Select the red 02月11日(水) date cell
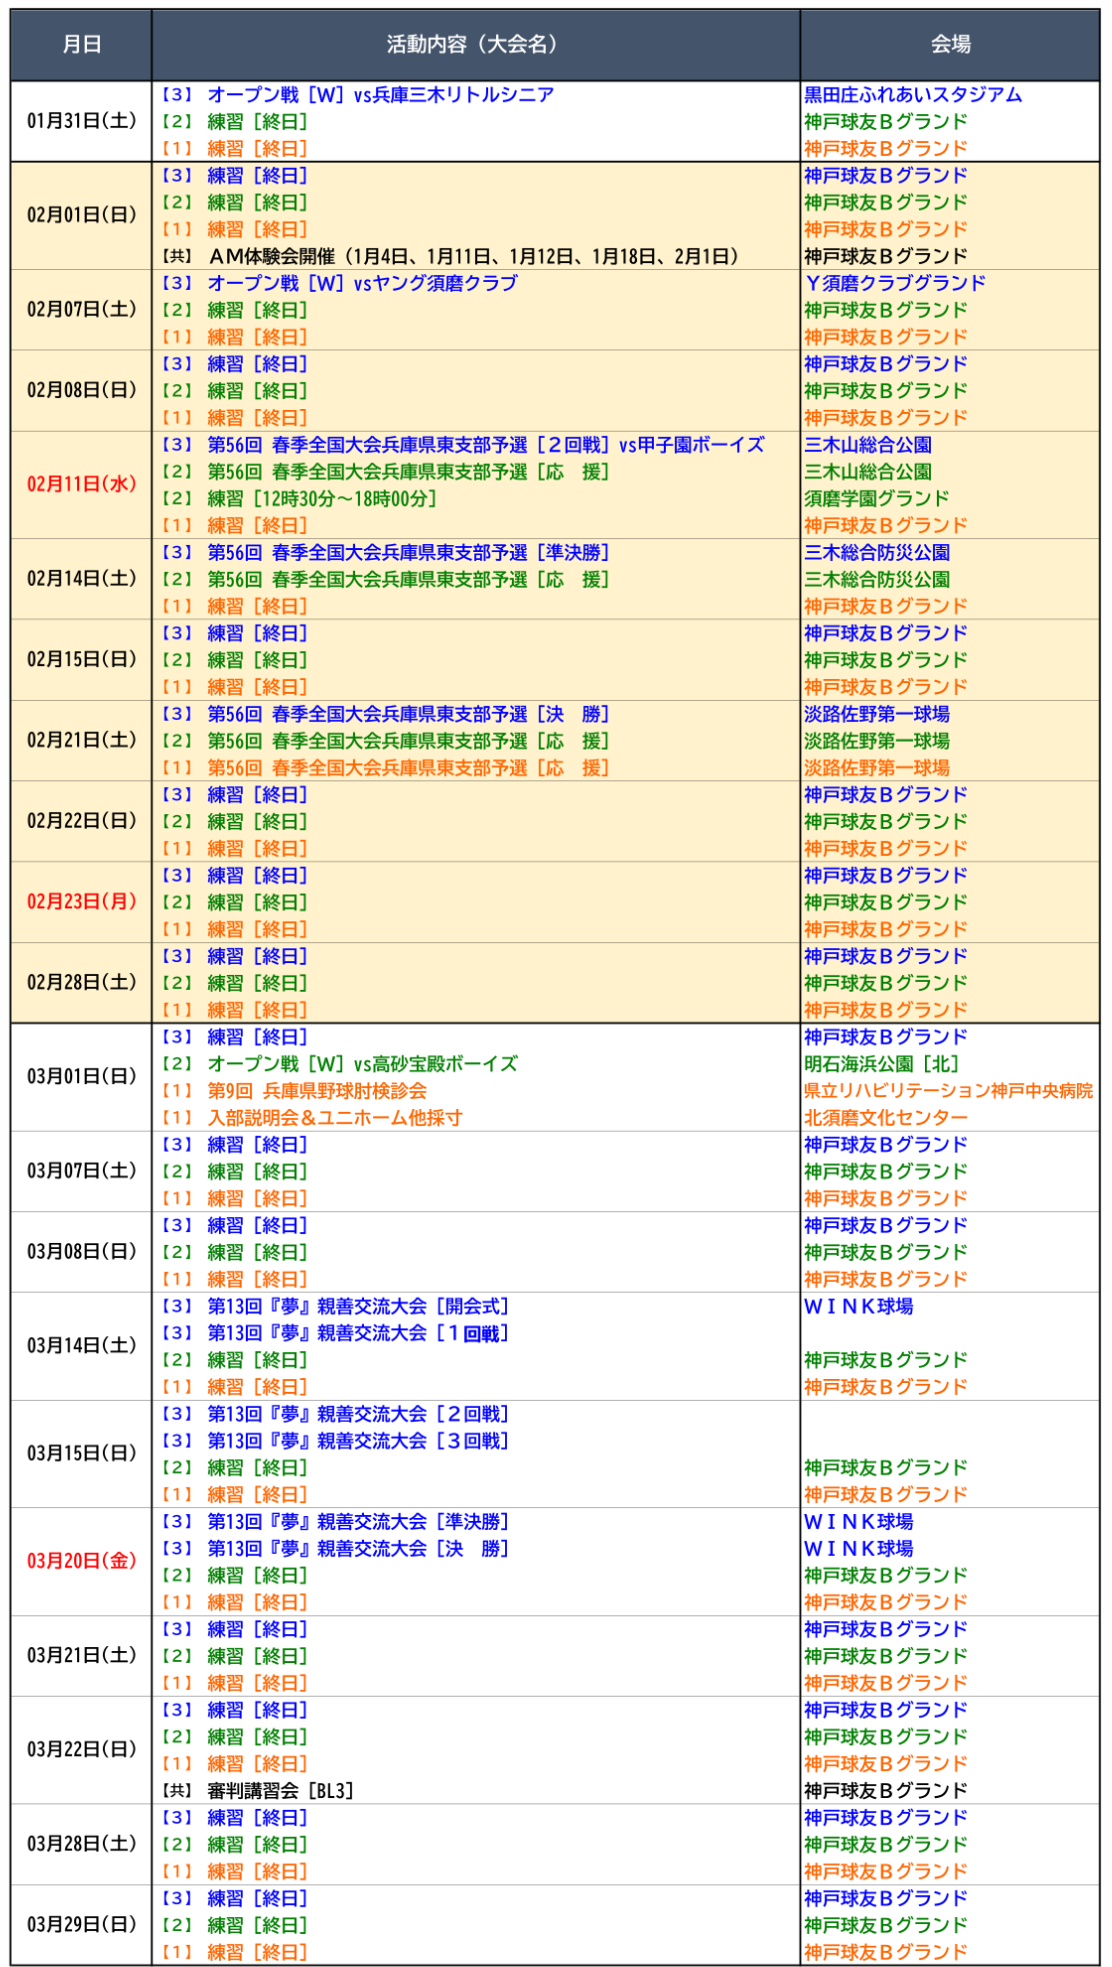The image size is (1112, 1967). click(x=81, y=485)
